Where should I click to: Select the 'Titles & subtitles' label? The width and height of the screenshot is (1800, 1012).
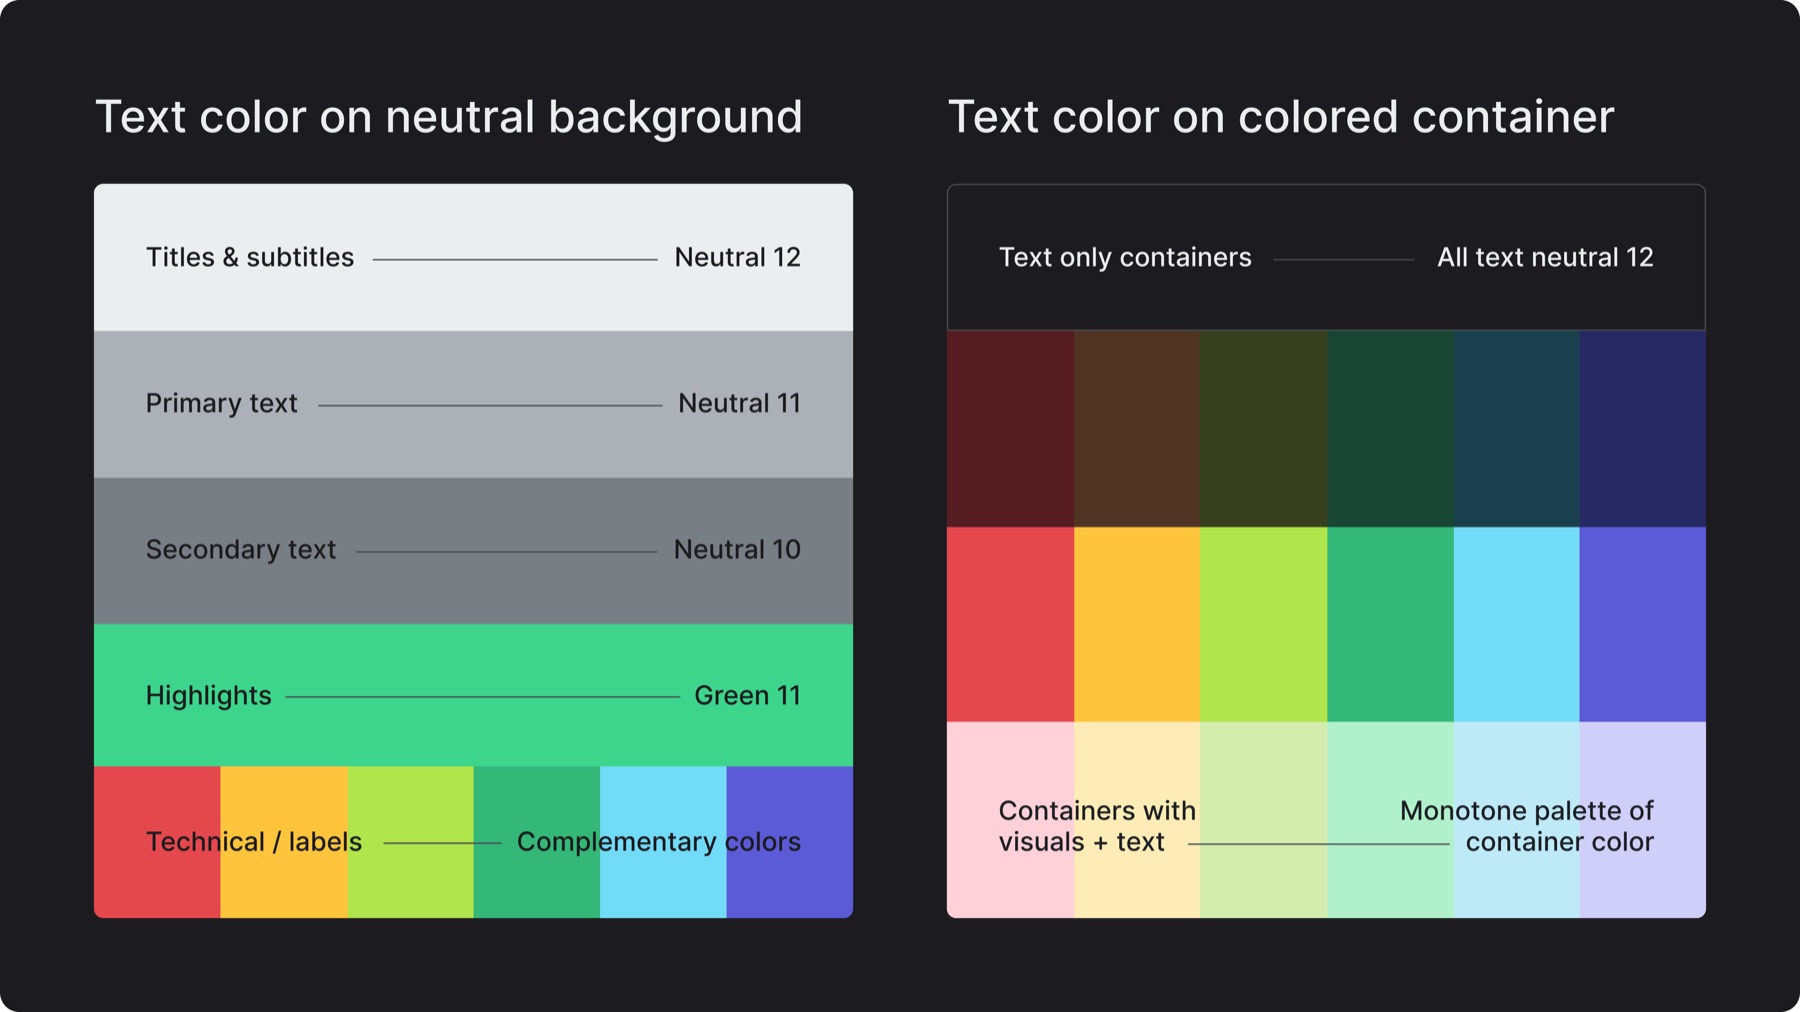coord(250,257)
